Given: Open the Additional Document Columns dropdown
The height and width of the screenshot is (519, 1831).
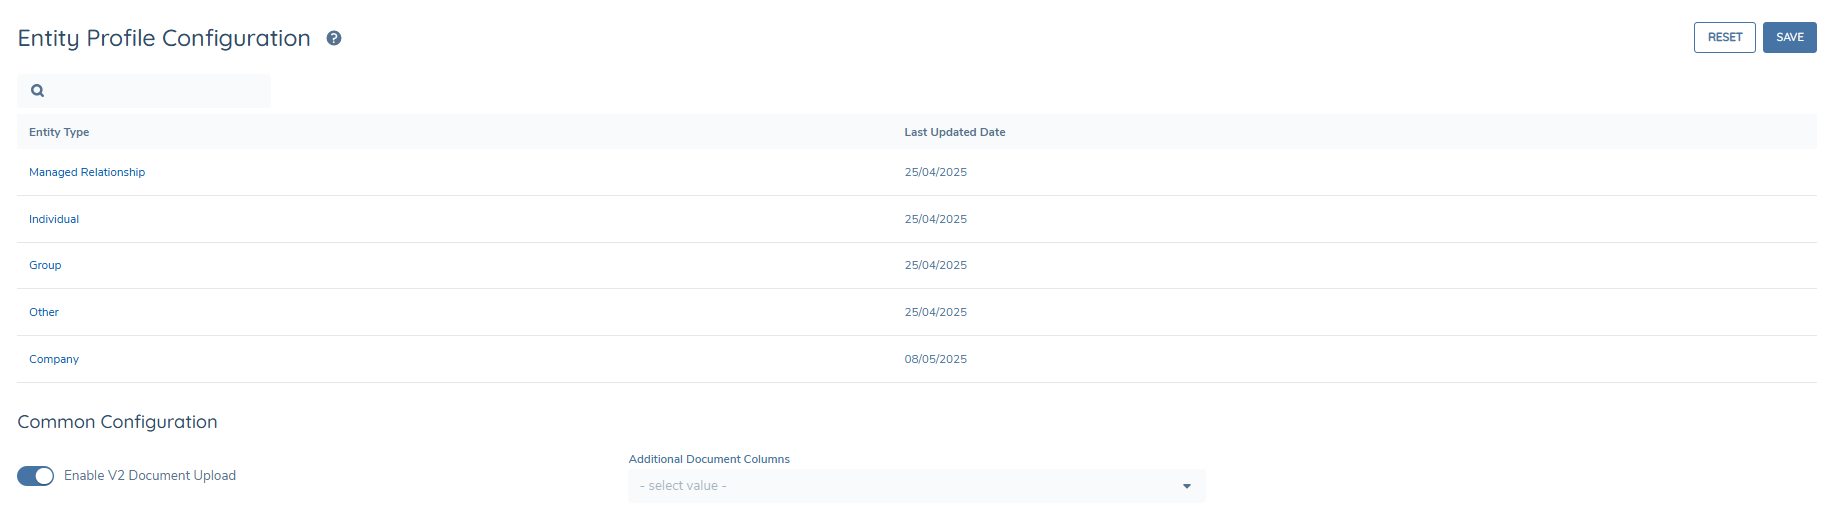Looking at the screenshot, I should click(x=905, y=486).
